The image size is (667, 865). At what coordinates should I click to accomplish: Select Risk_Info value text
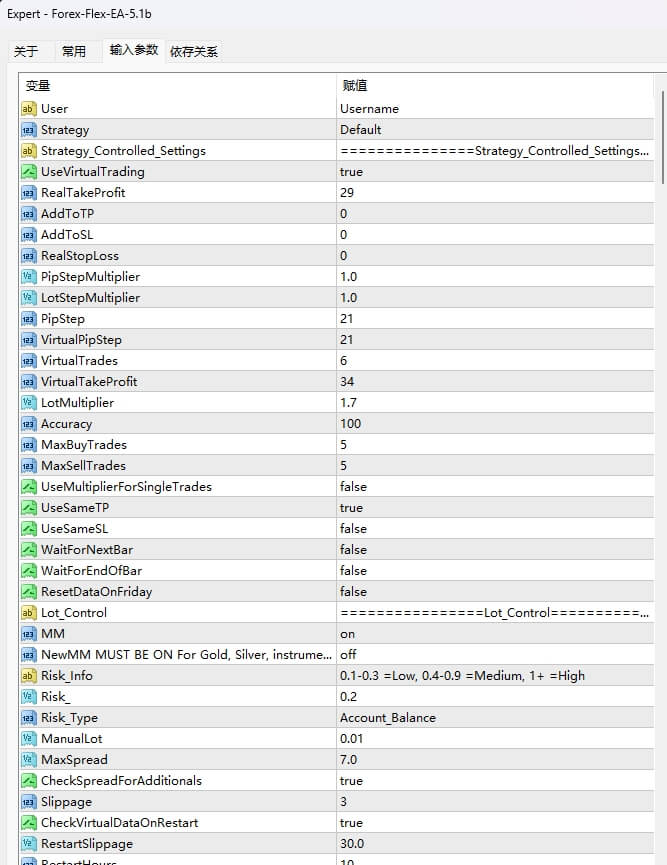pos(462,676)
